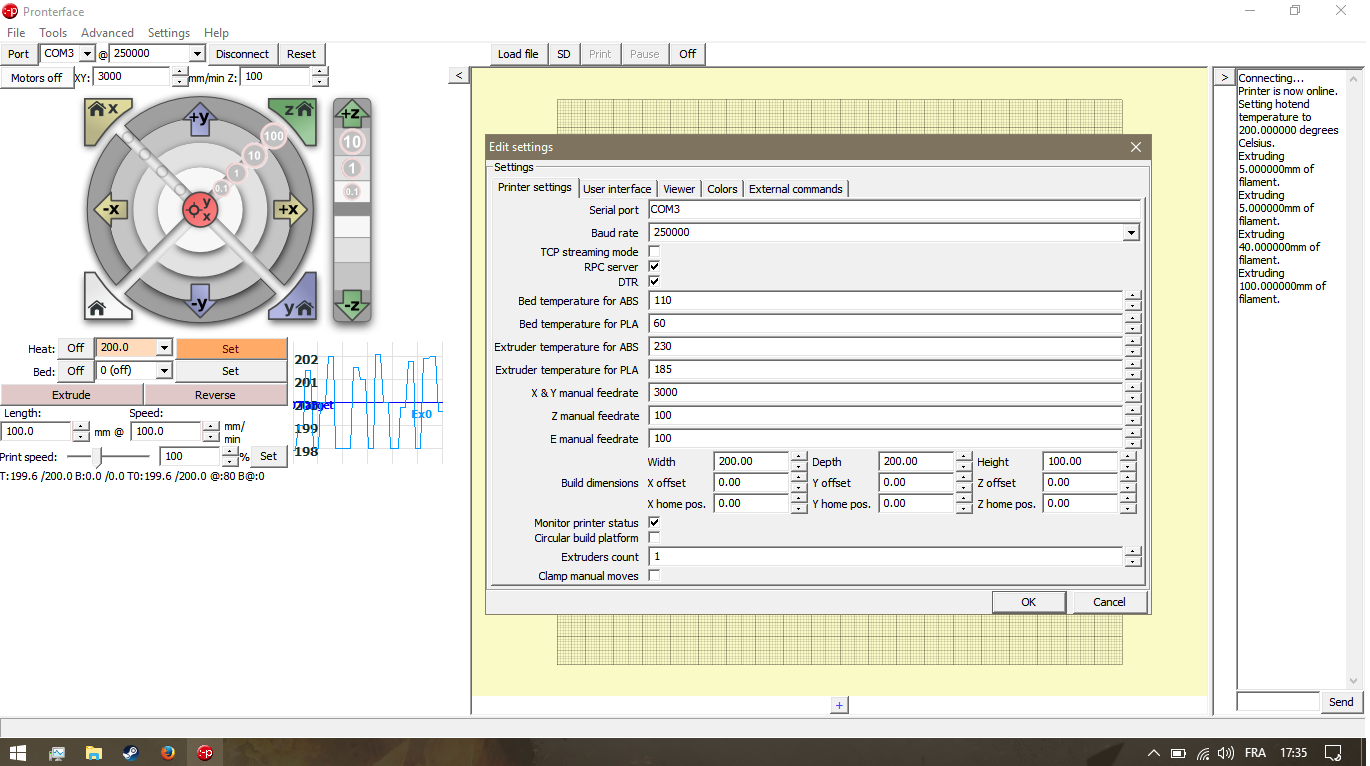Viewport: 1370px width, 766px height.
Task: Click the red XY center icon on the jog wheel
Action: (199, 209)
